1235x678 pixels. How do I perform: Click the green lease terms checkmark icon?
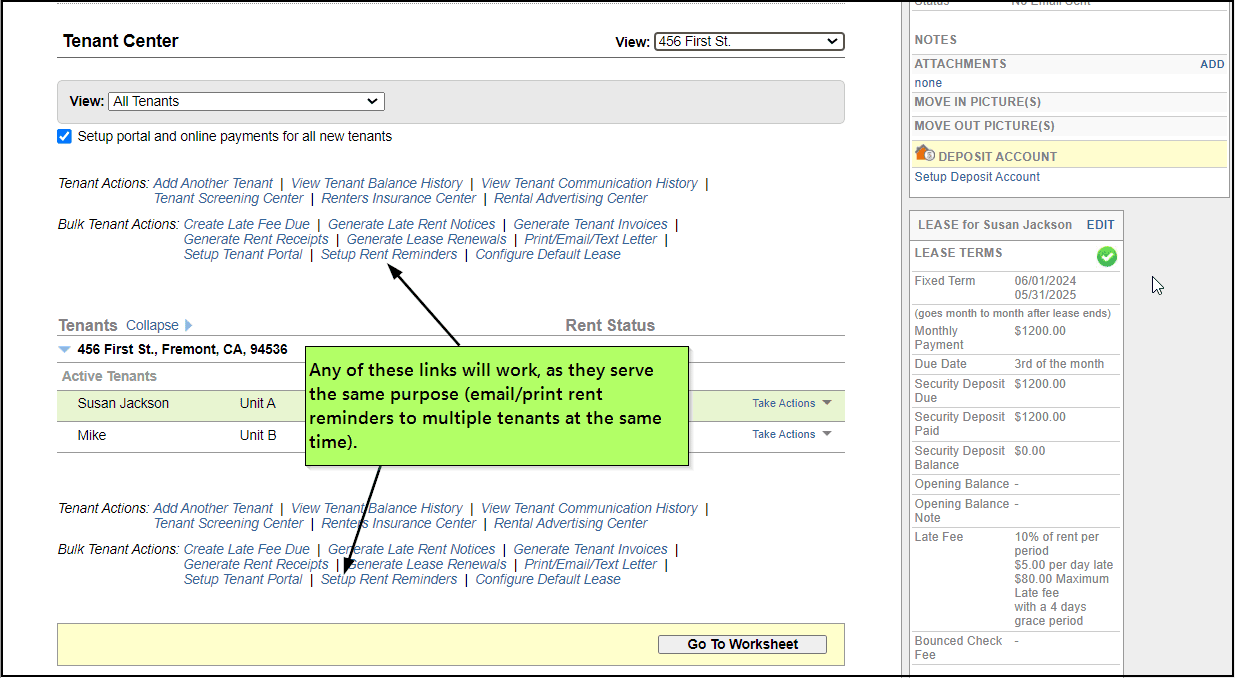1106,257
